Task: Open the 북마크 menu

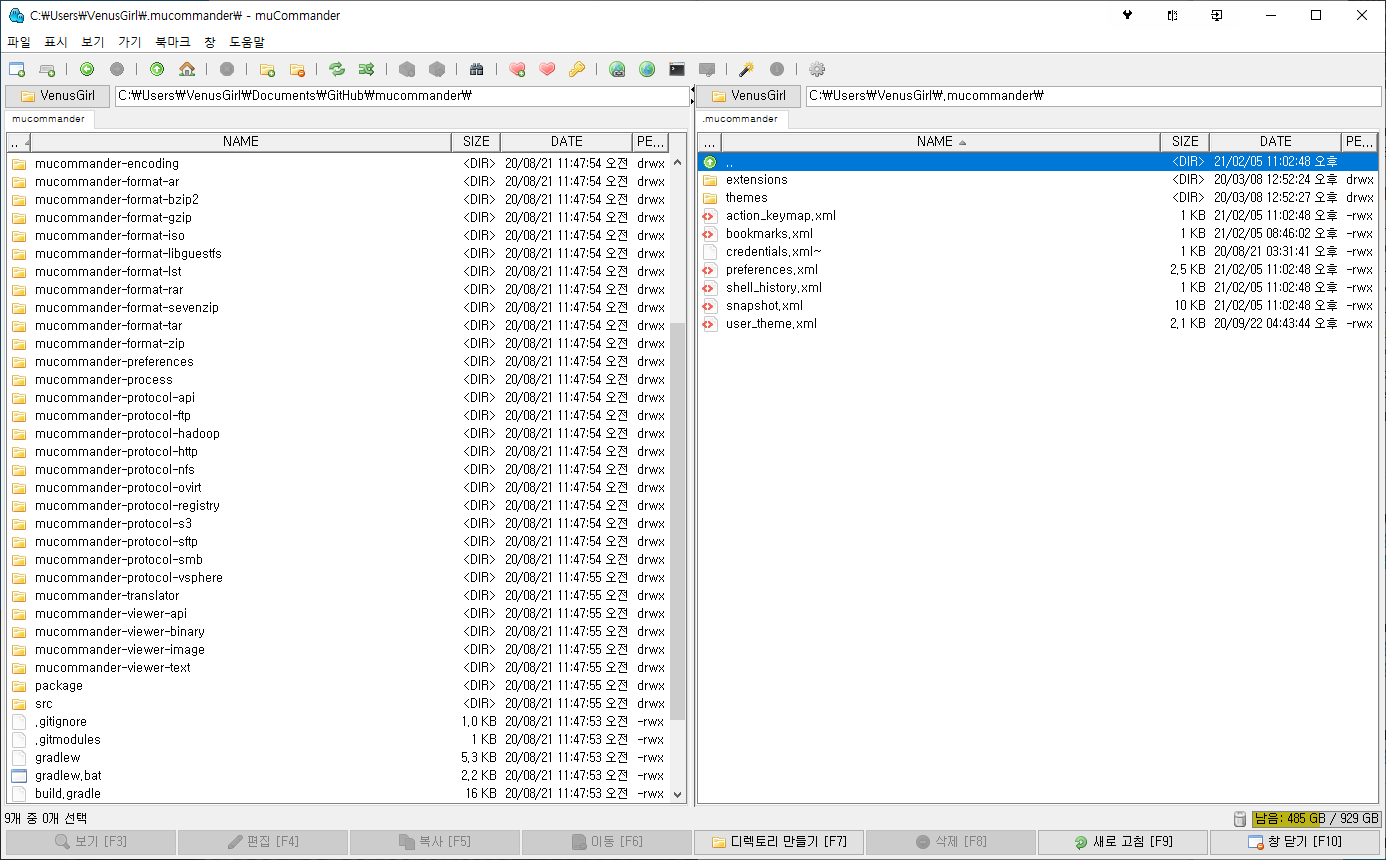Action: 173,42
